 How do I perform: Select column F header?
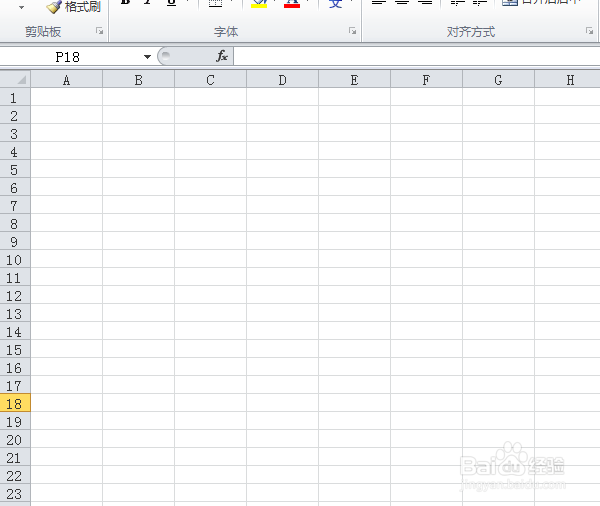click(426, 80)
